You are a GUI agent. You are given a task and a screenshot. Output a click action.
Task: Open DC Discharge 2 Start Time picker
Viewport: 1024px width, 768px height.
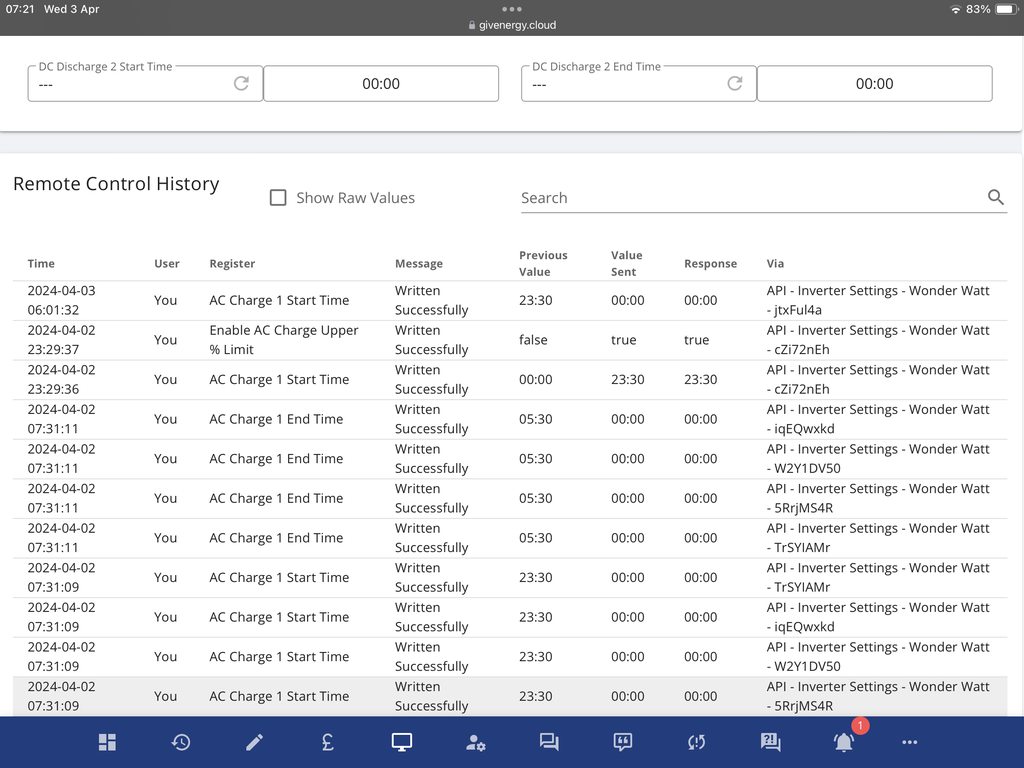pos(381,84)
